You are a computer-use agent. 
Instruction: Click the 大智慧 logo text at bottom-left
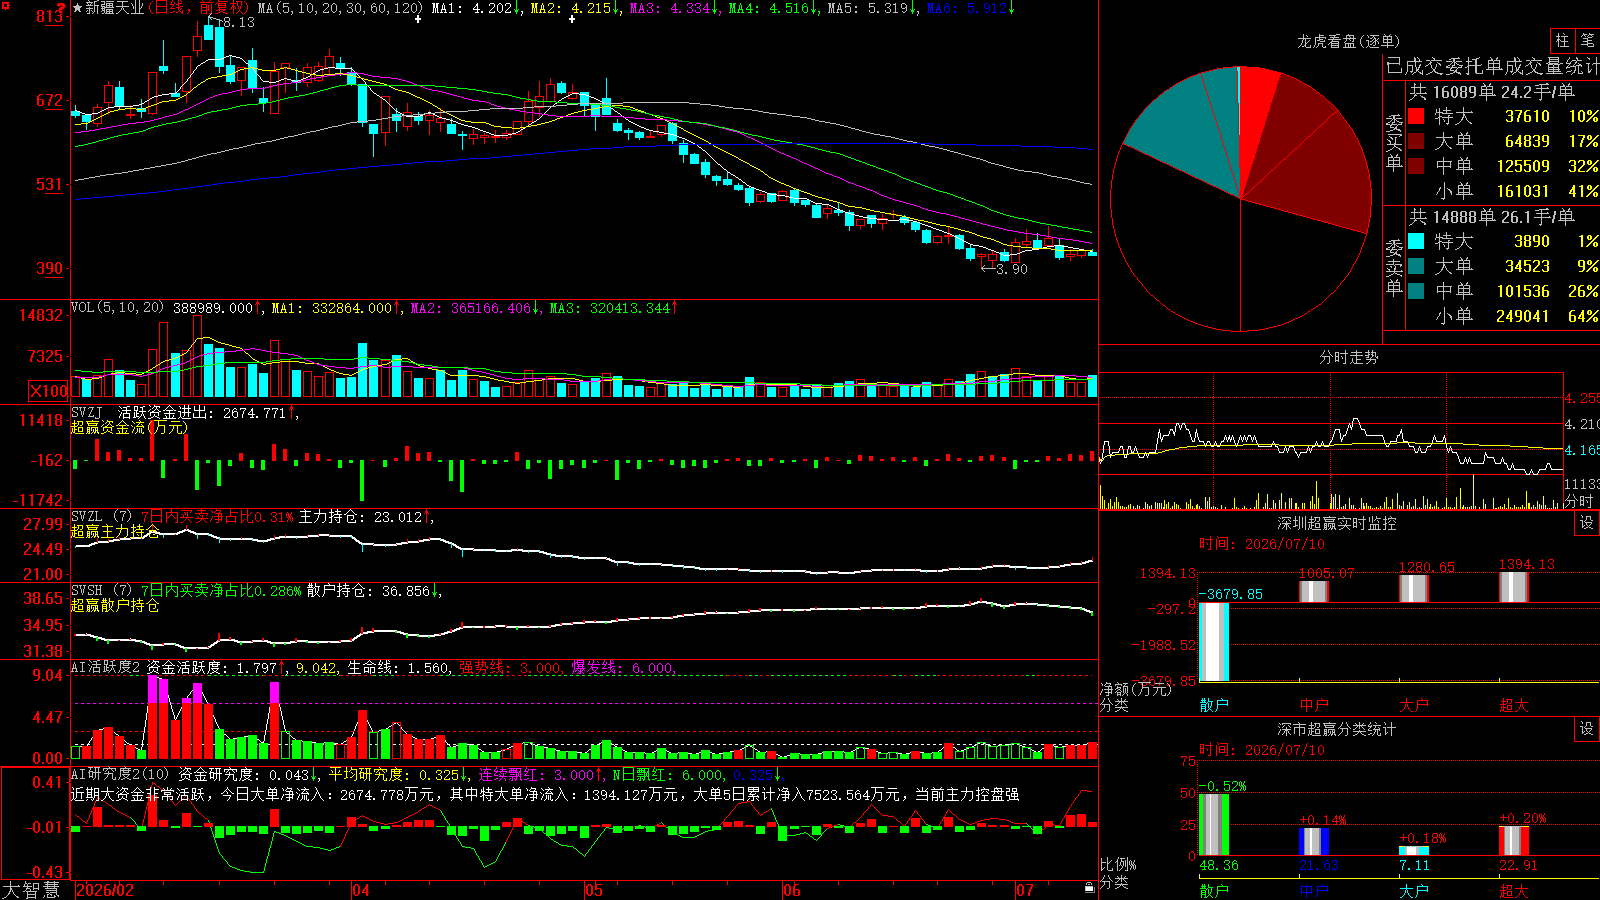click(31, 890)
